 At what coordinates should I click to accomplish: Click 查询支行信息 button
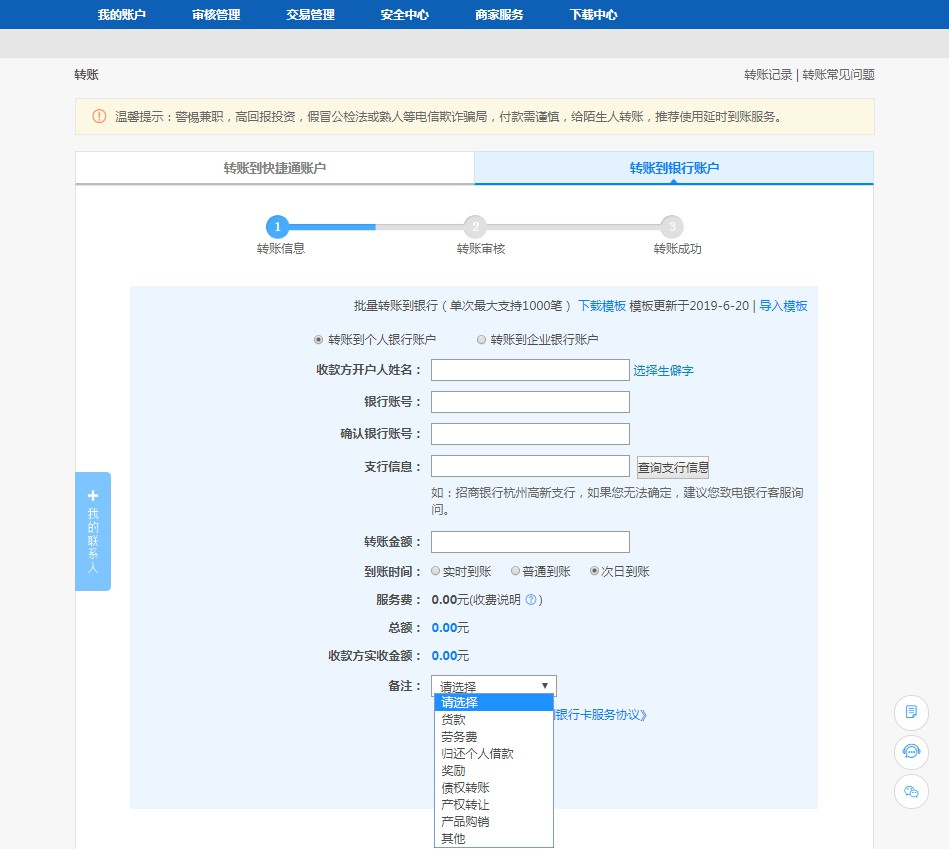[672, 467]
